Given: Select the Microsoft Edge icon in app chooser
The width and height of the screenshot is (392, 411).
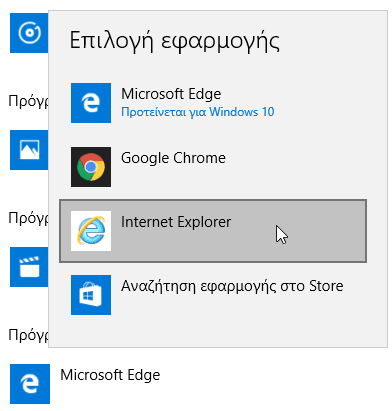Looking at the screenshot, I should 91,103.
